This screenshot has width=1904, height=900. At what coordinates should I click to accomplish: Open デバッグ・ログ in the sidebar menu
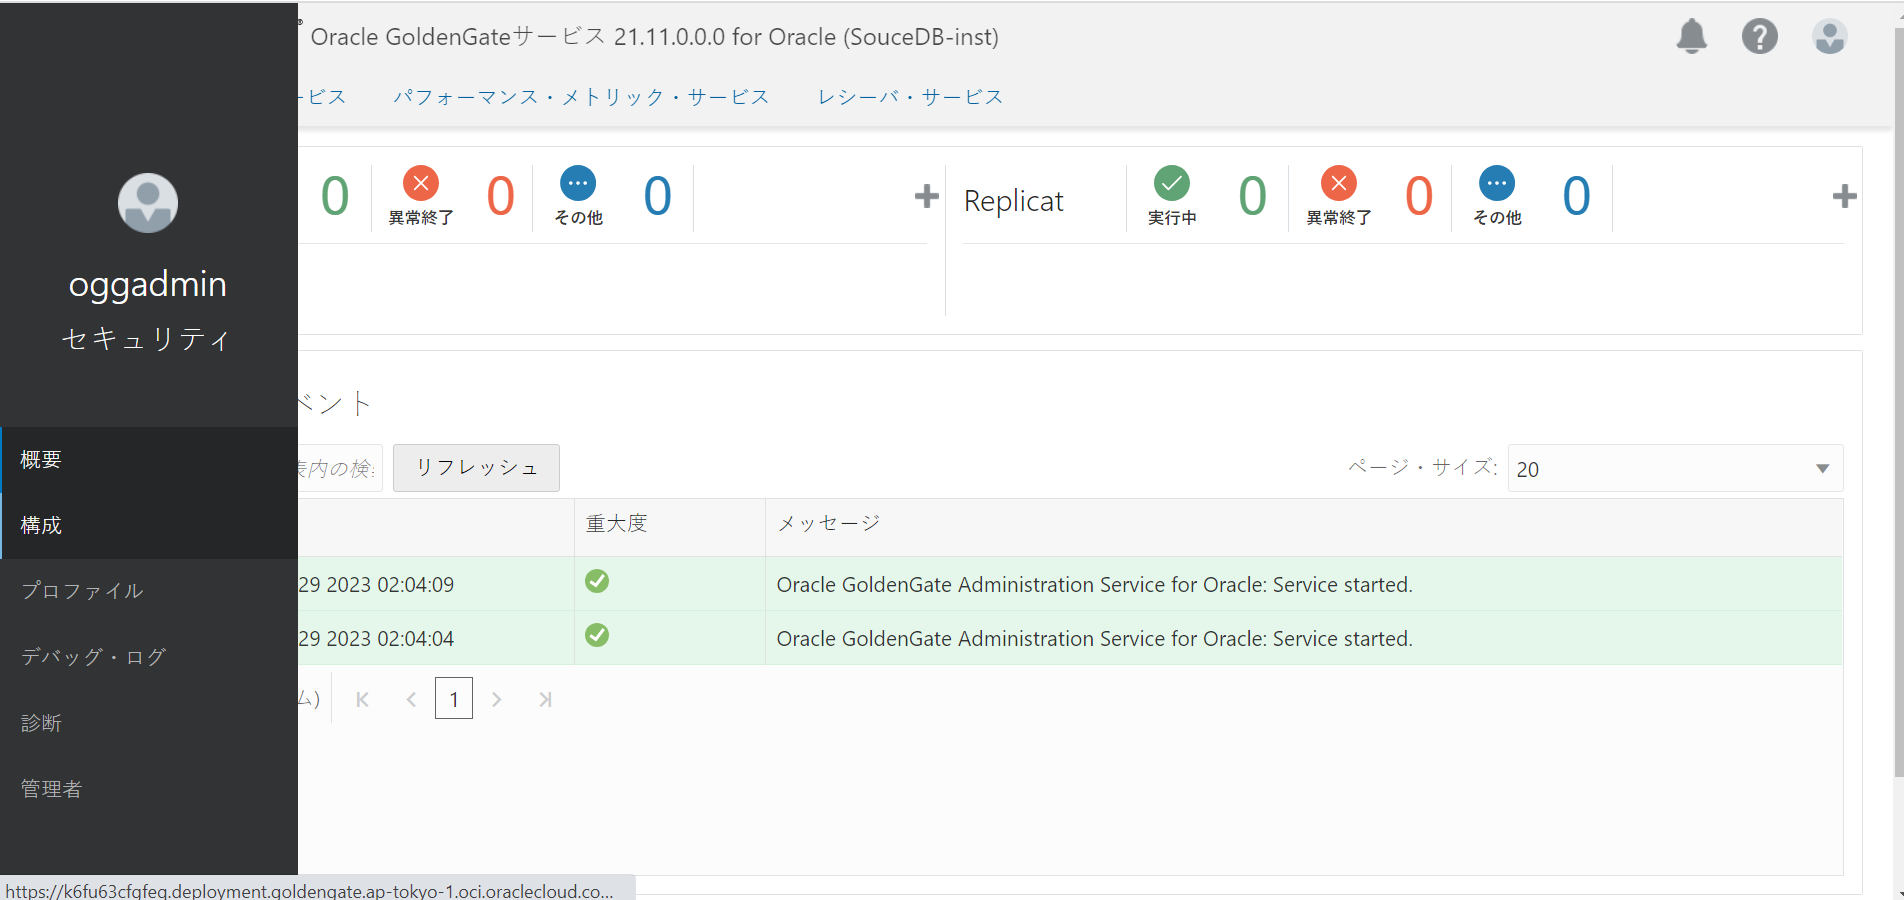[149, 658]
